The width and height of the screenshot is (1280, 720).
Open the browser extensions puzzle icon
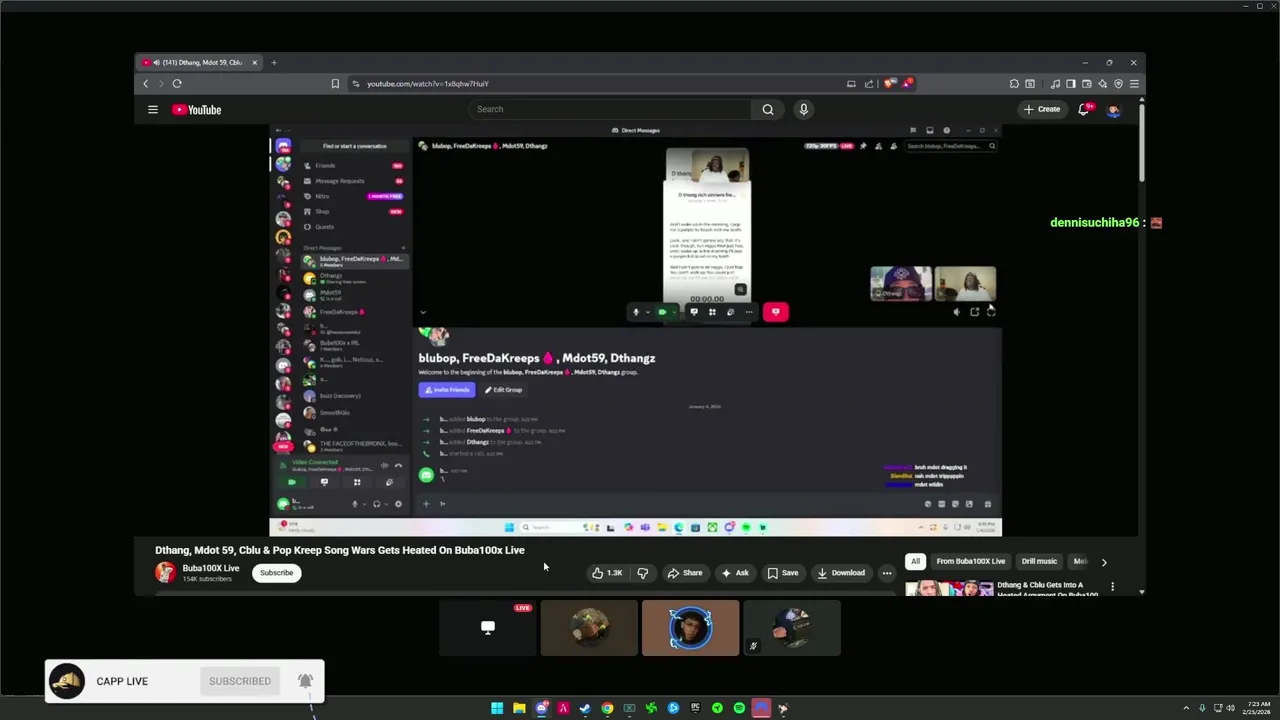click(x=1014, y=84)
